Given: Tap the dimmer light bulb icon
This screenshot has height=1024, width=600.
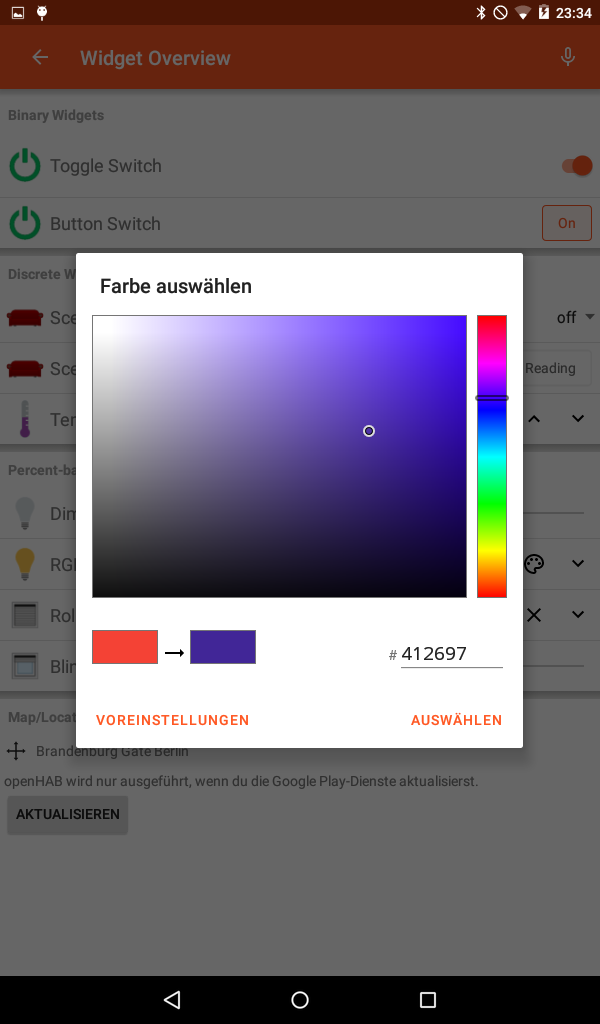Looking at the screenshot, I should point(25,513).
